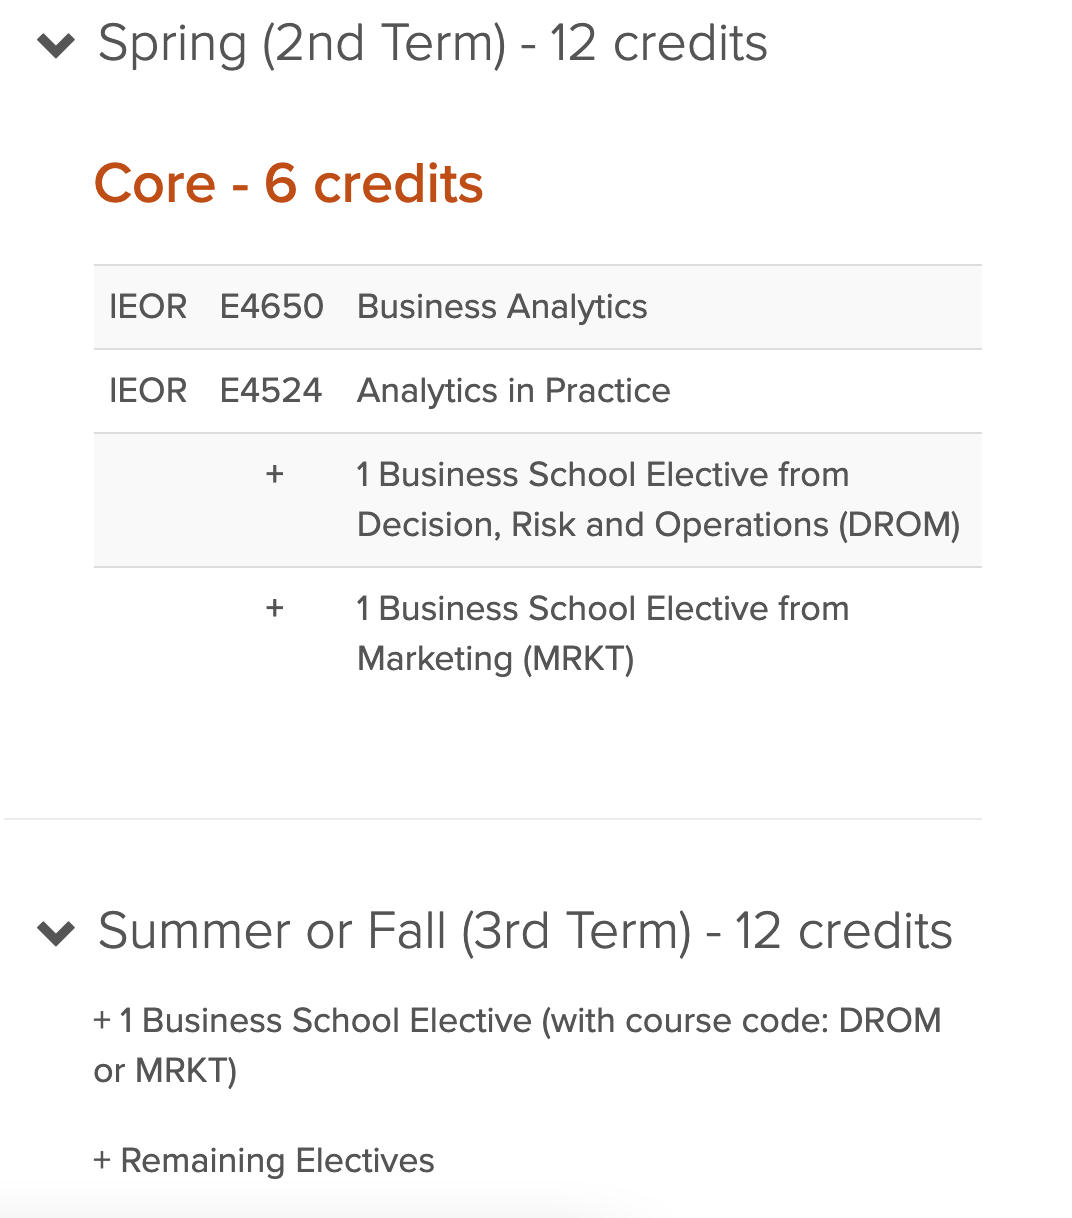Viewport: 1072px width, 1218px height.
Task: Click course number E4524
Action: (x=271, y=391)
